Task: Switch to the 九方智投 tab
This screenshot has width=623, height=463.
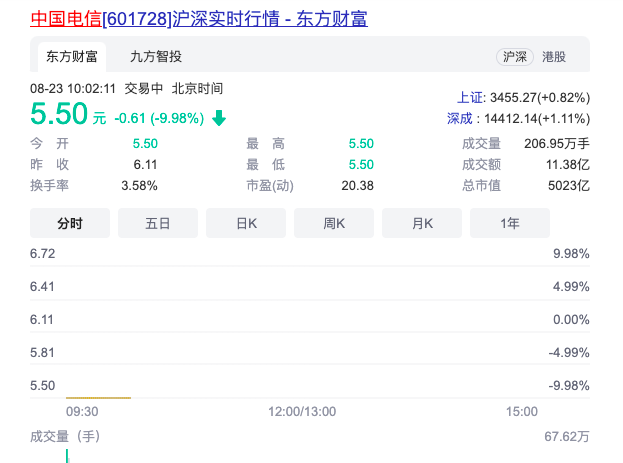Action: [156, 57]
